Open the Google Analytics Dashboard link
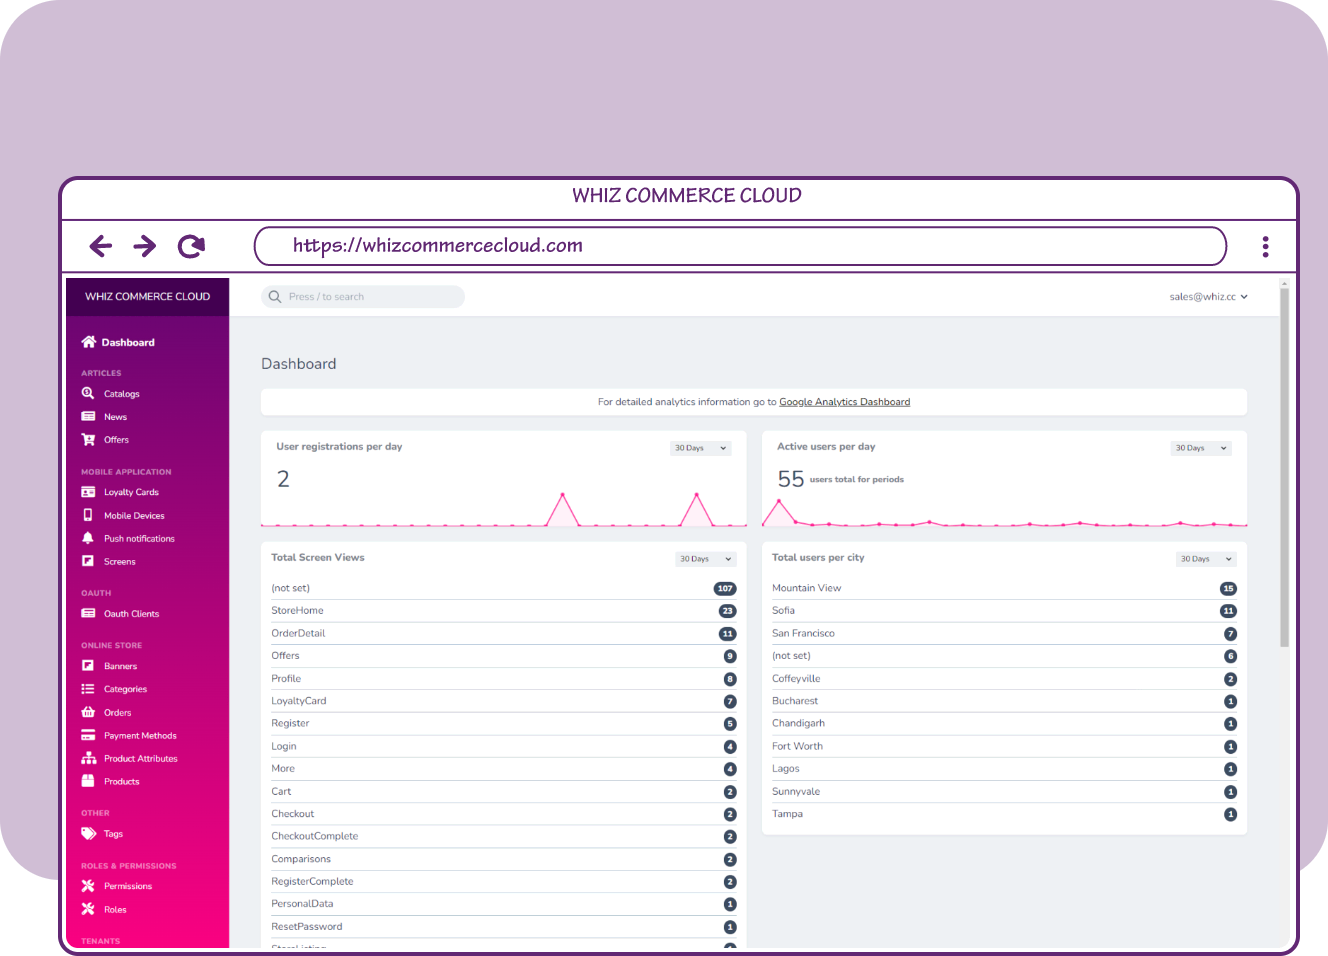This screenshot has width=1328, height=956. point(844,402)
